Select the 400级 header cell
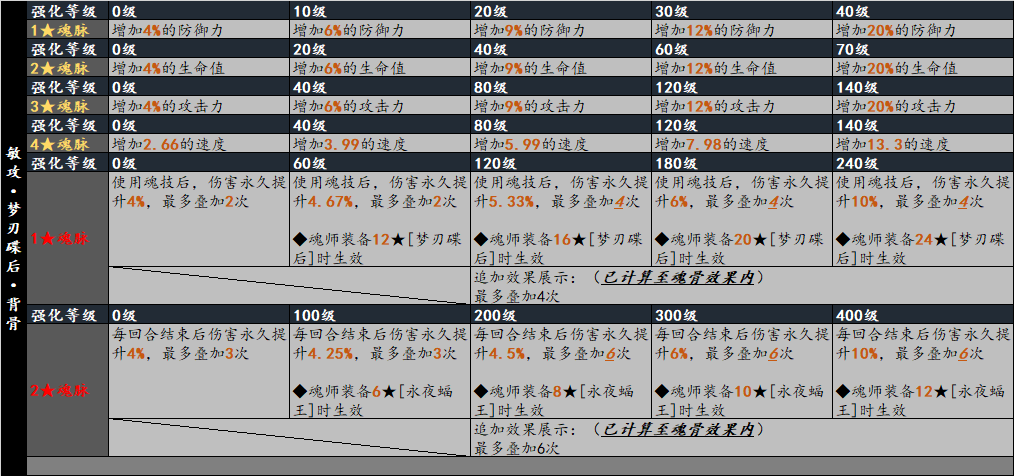 tap(923, 316)
